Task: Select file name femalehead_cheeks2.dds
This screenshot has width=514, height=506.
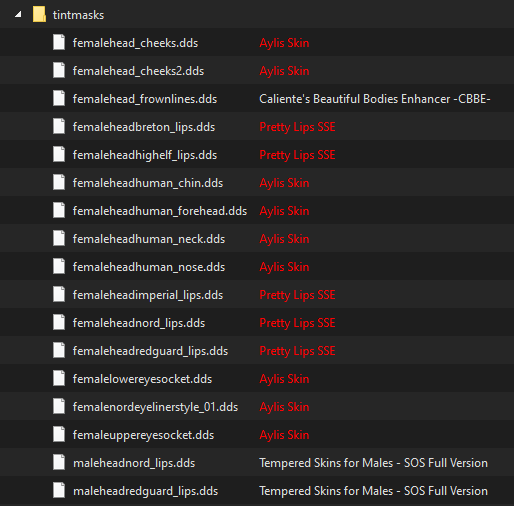Action: 138,71
